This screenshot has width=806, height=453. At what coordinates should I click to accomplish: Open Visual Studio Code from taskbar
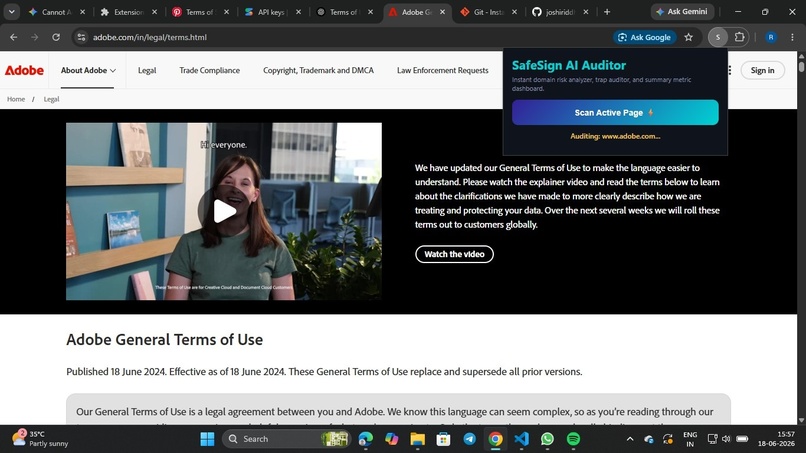click(521, 439)
